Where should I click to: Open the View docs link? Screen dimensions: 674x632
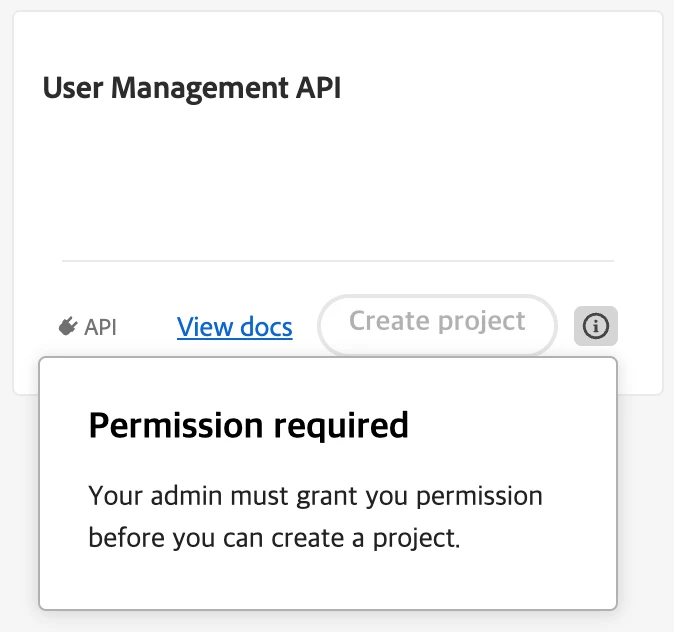pos(234,327)
